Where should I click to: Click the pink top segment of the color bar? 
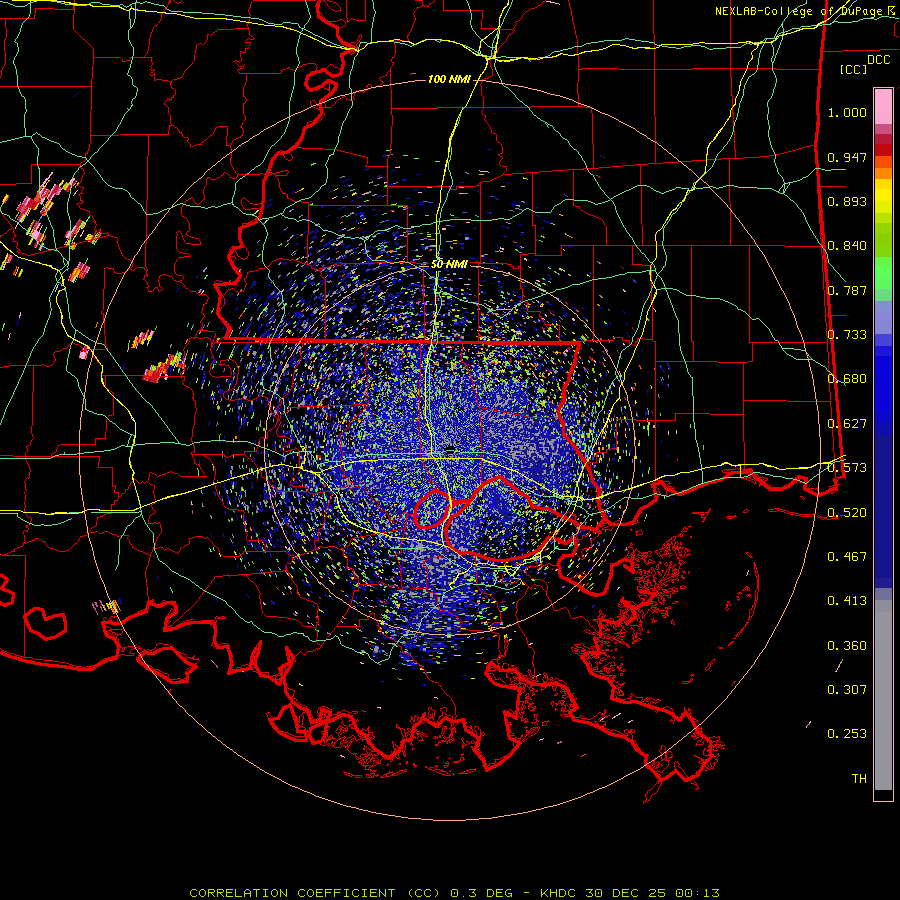click(x=883, y=107)
